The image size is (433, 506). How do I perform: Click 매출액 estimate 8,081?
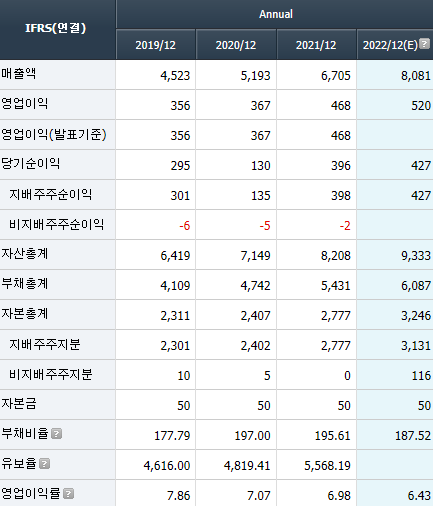[x=416, y=76]
